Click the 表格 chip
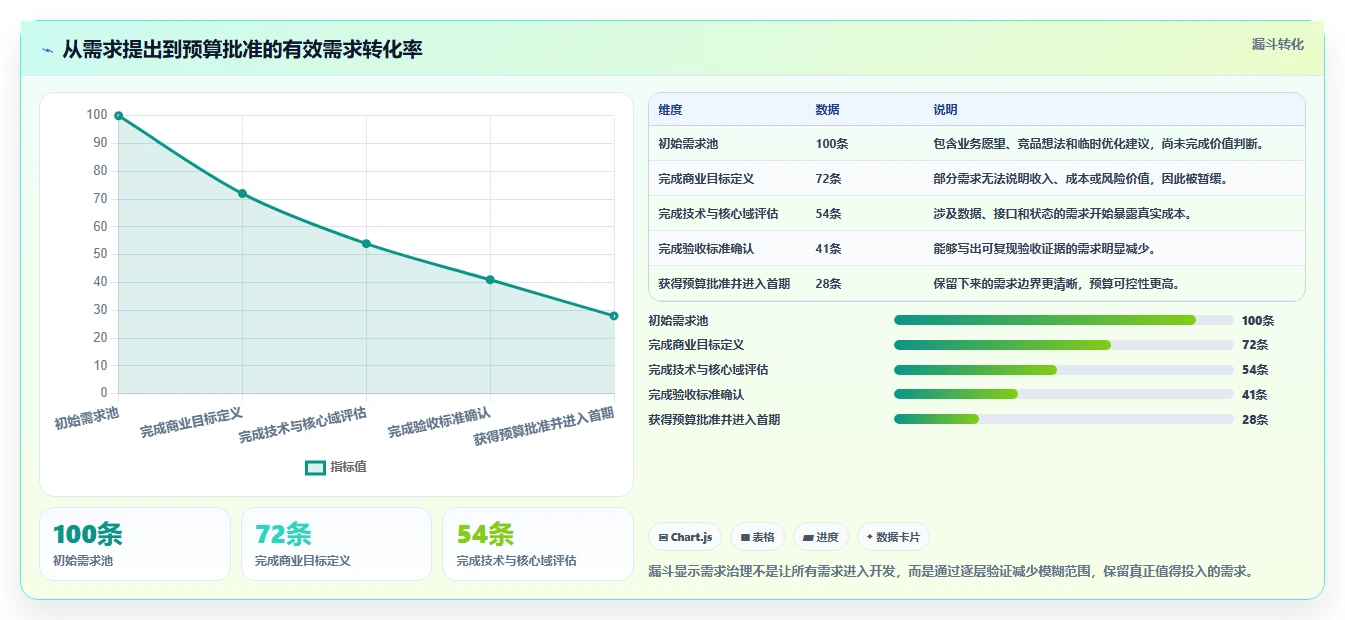The image size is (1345, 620). [x=758, y=537]
